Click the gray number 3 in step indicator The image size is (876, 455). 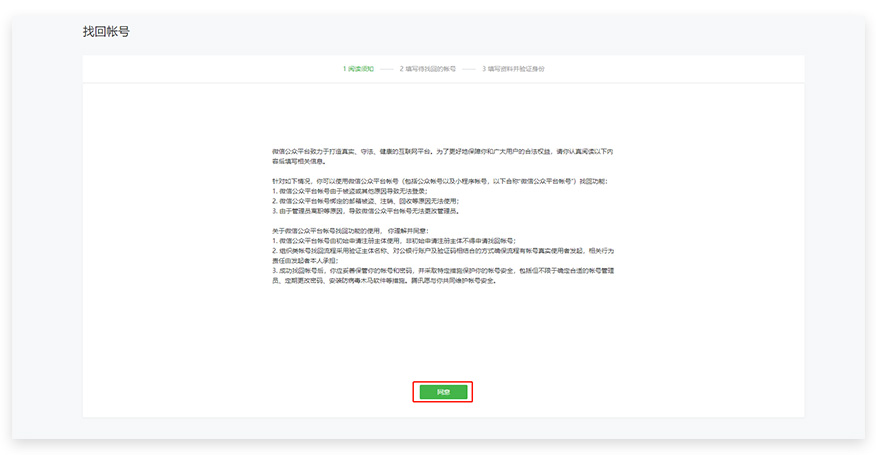(x=483, y=69)
